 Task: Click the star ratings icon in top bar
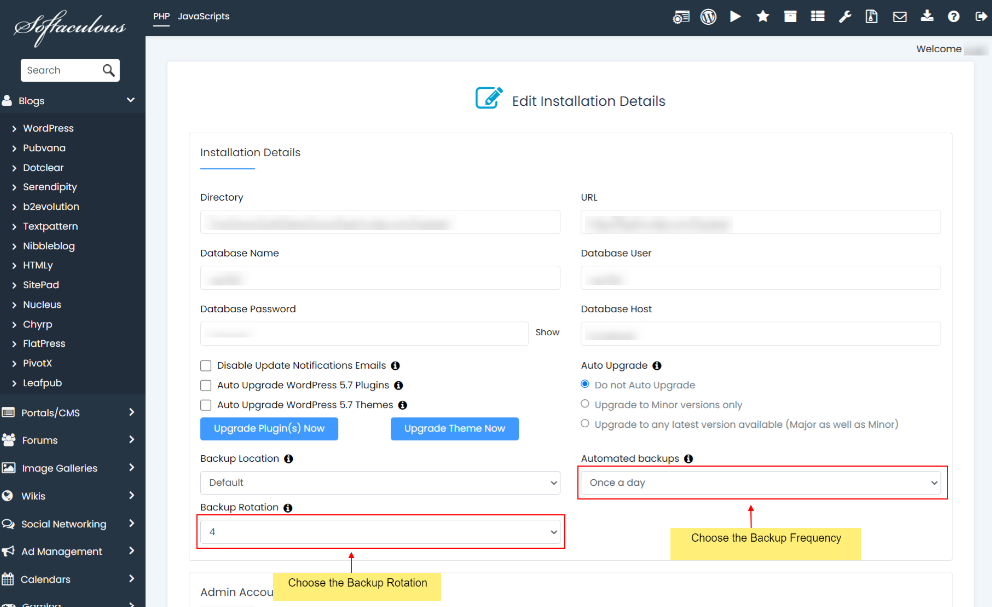(x=763, y=16)
